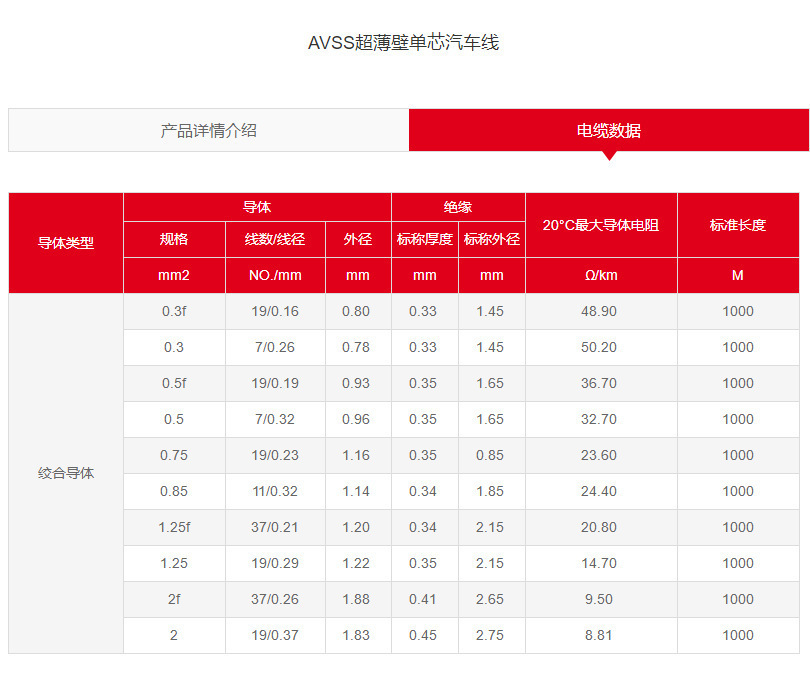Click the 19/0.16 conductor value cell
Screen dimensions: 810x679
click(272, 311)
